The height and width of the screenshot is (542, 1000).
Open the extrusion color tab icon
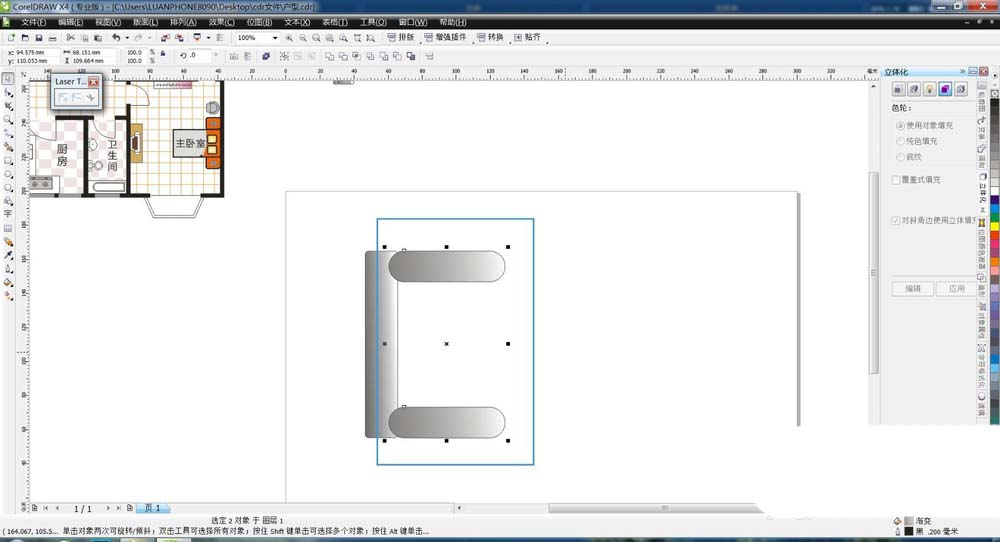[x=945, y=89]
